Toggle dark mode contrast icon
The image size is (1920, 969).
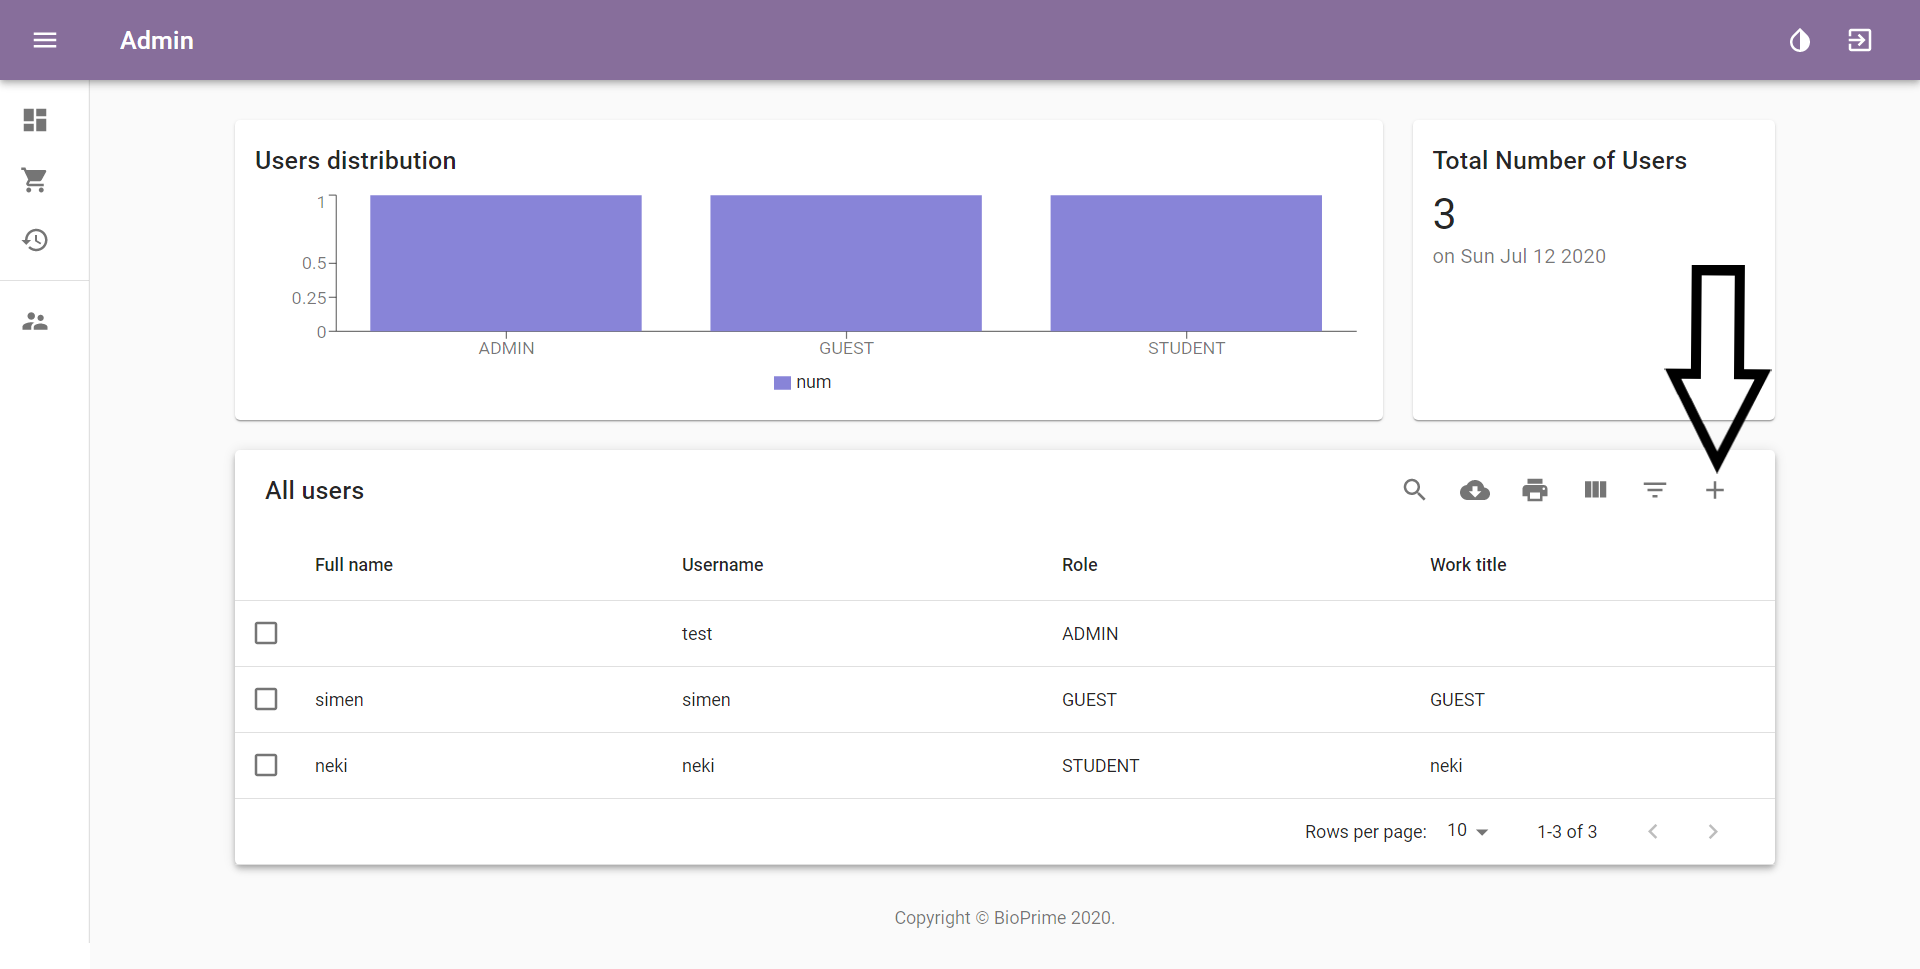pos(1800,40)
